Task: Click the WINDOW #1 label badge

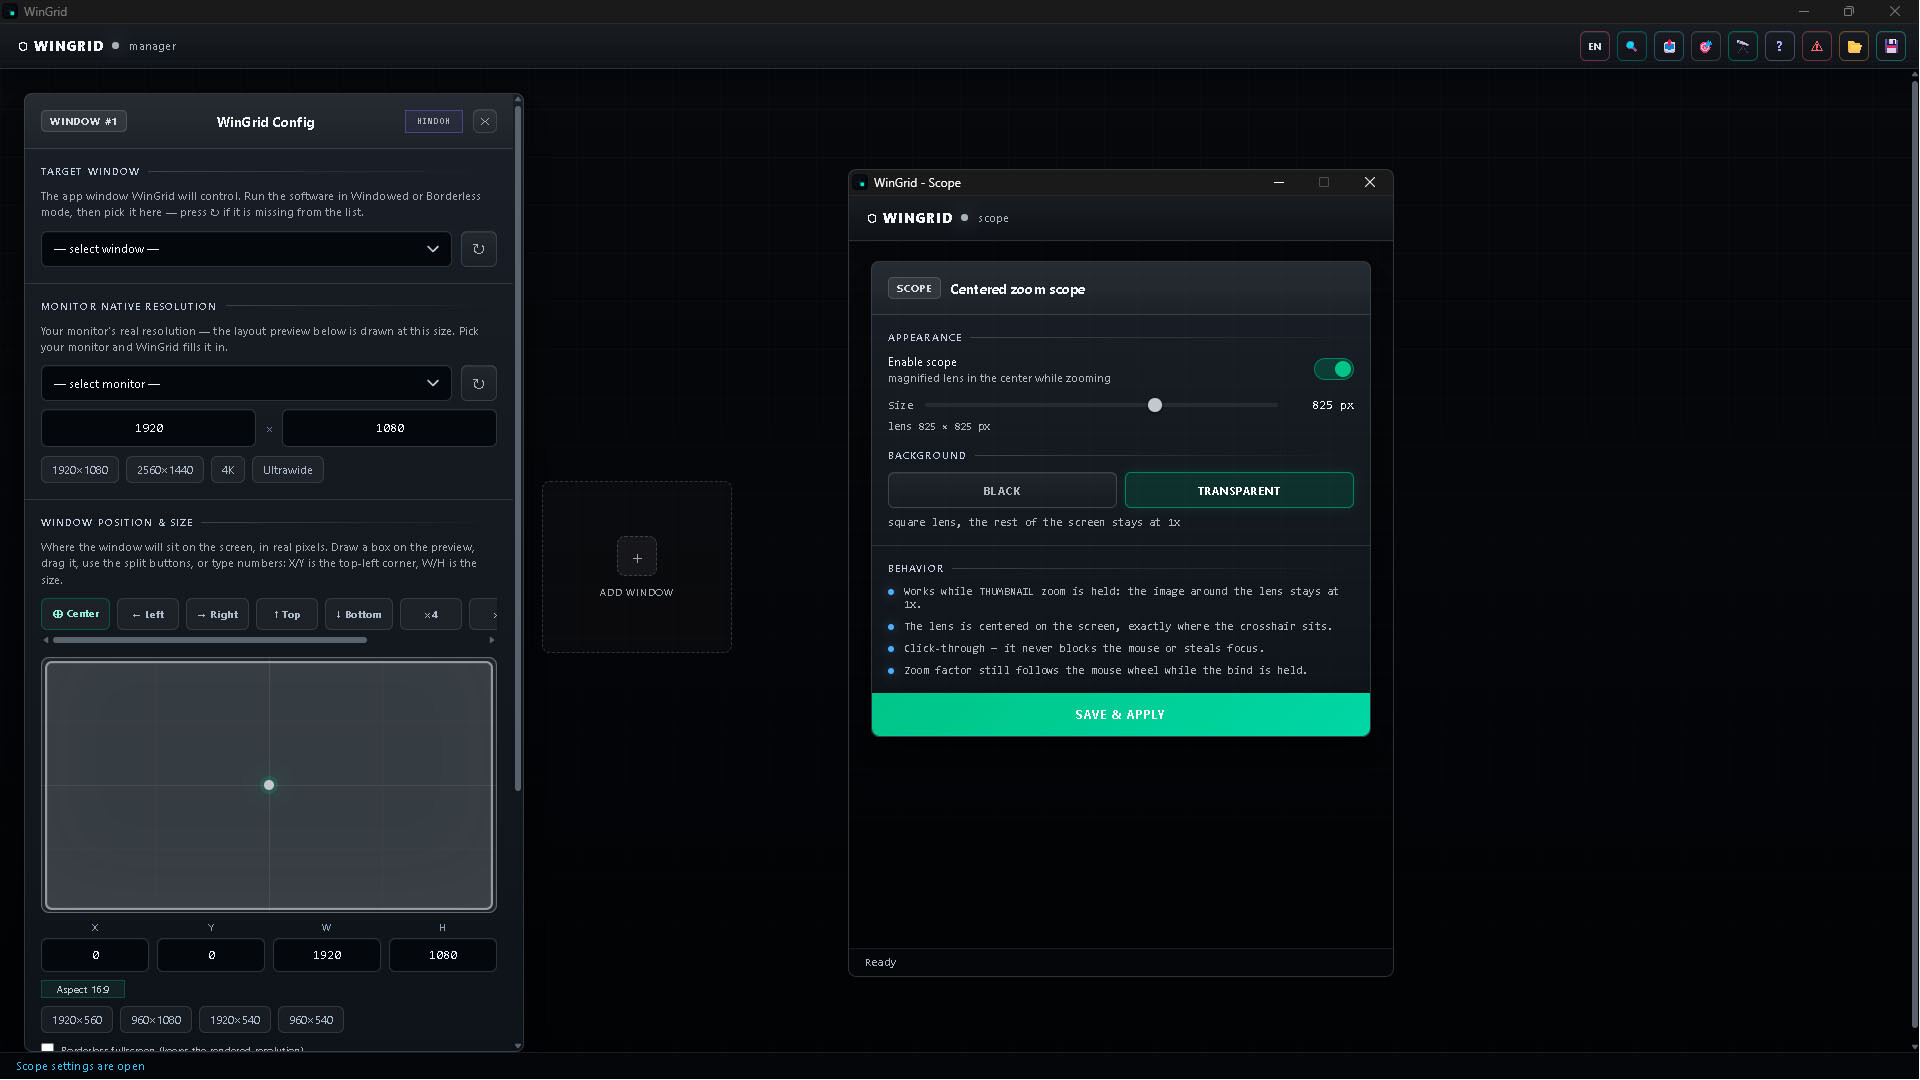Action: [84, 121]
